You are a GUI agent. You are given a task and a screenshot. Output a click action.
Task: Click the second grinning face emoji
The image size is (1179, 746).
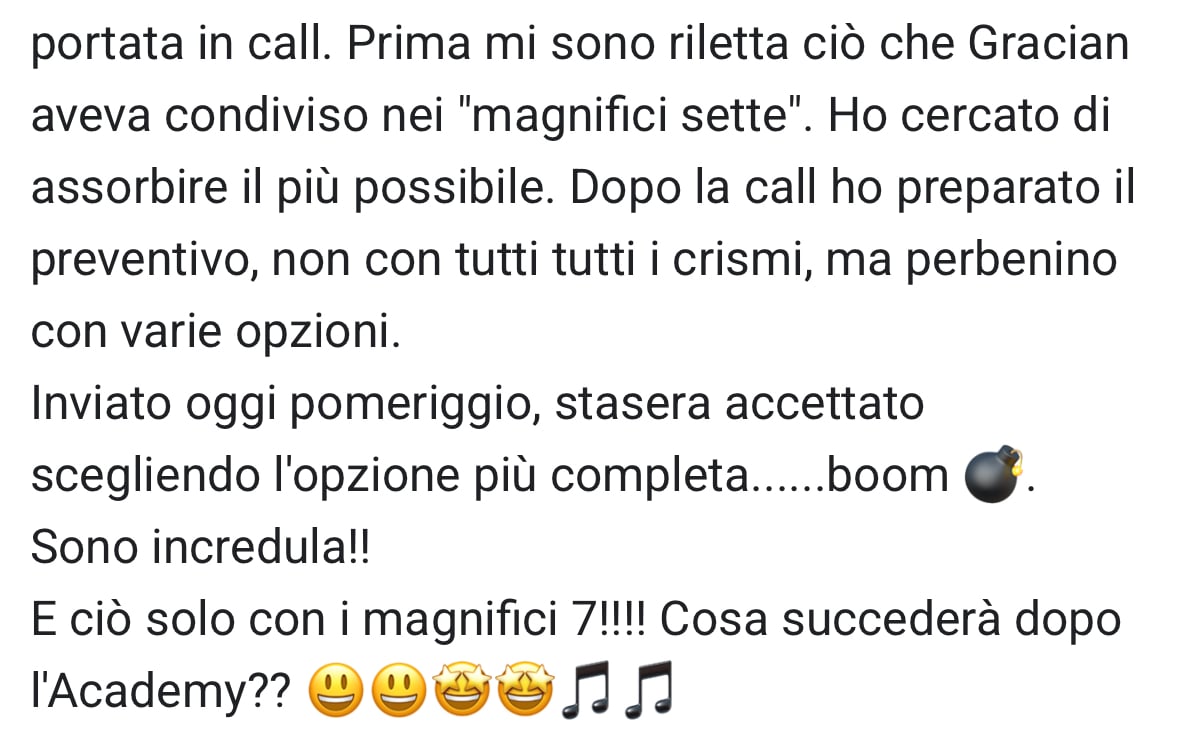(399, 691)
